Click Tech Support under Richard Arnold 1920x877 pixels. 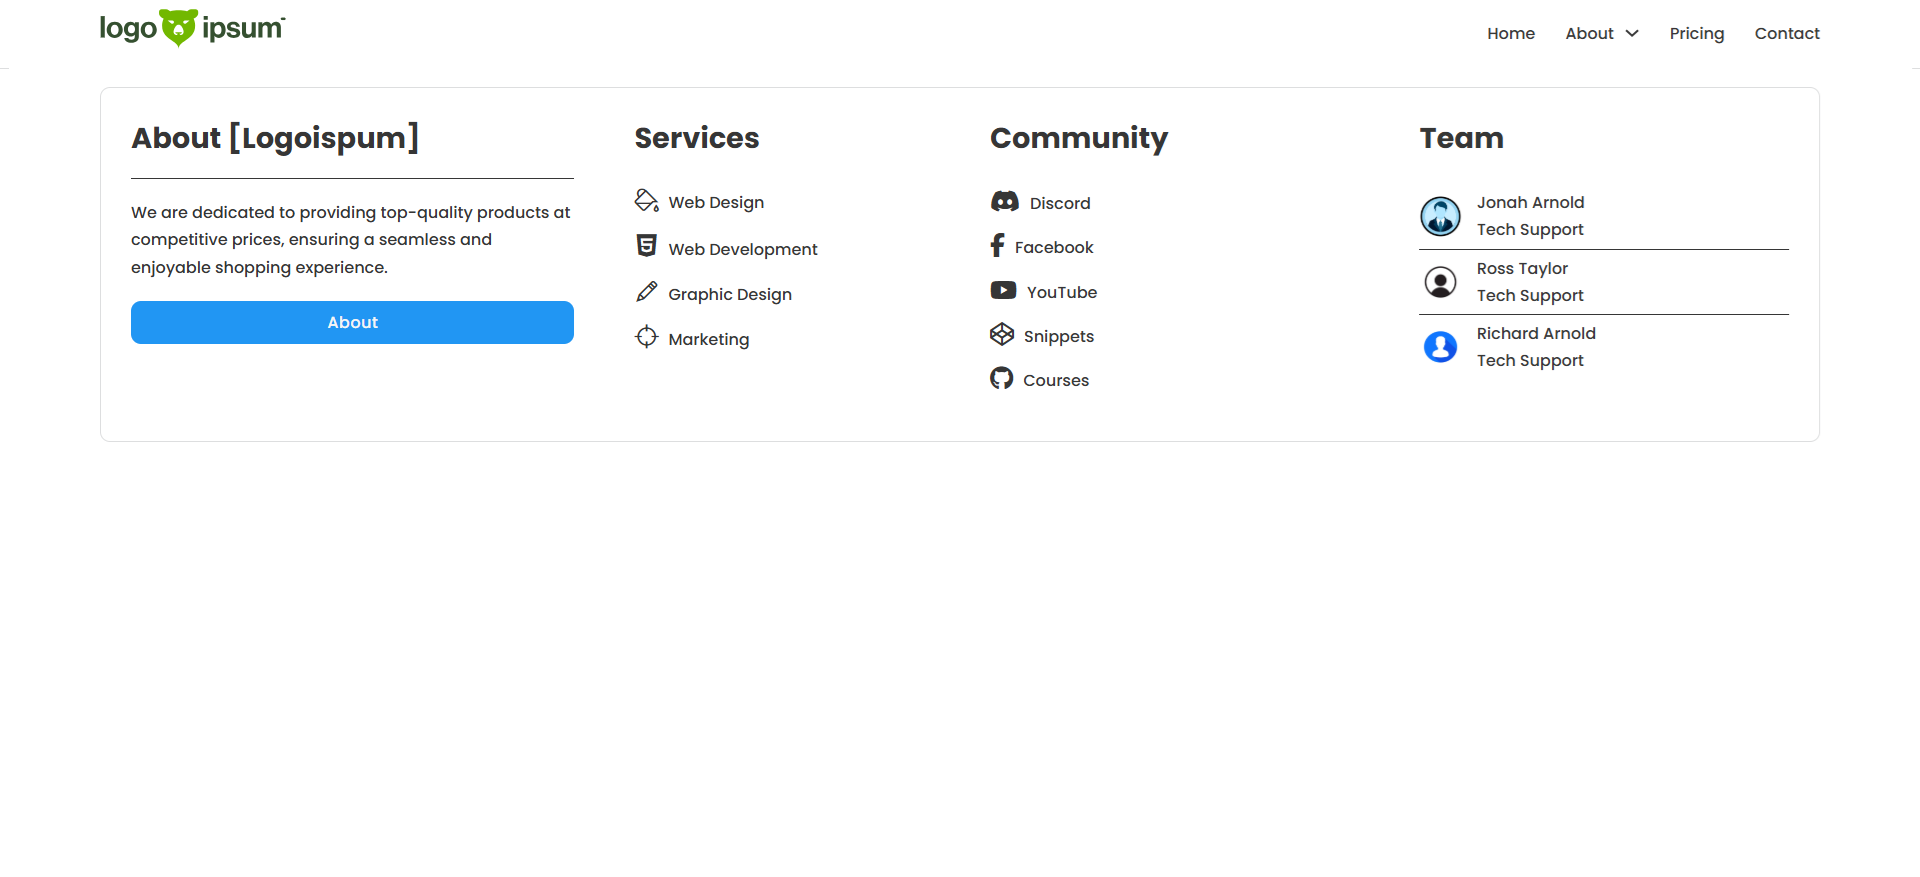coord(1530,360)
